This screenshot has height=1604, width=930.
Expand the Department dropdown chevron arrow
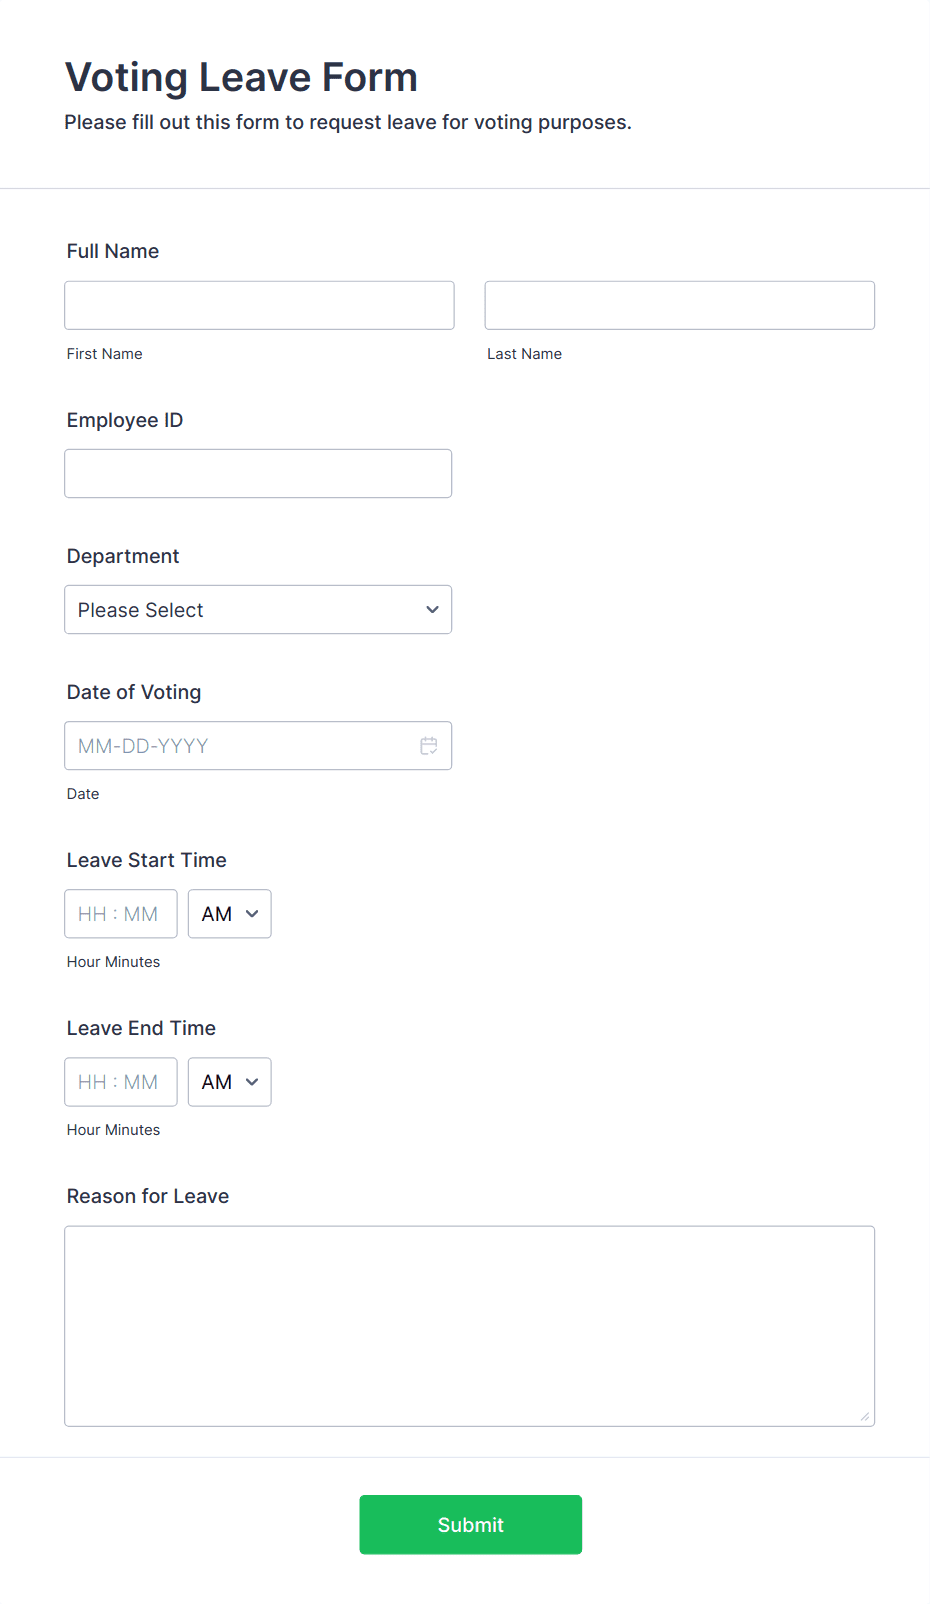[x=432, y=610]
